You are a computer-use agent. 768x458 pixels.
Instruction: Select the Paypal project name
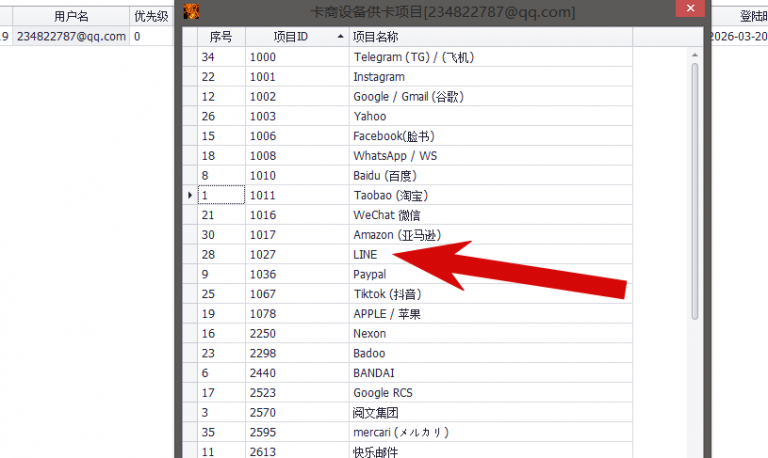click(369, 274)
